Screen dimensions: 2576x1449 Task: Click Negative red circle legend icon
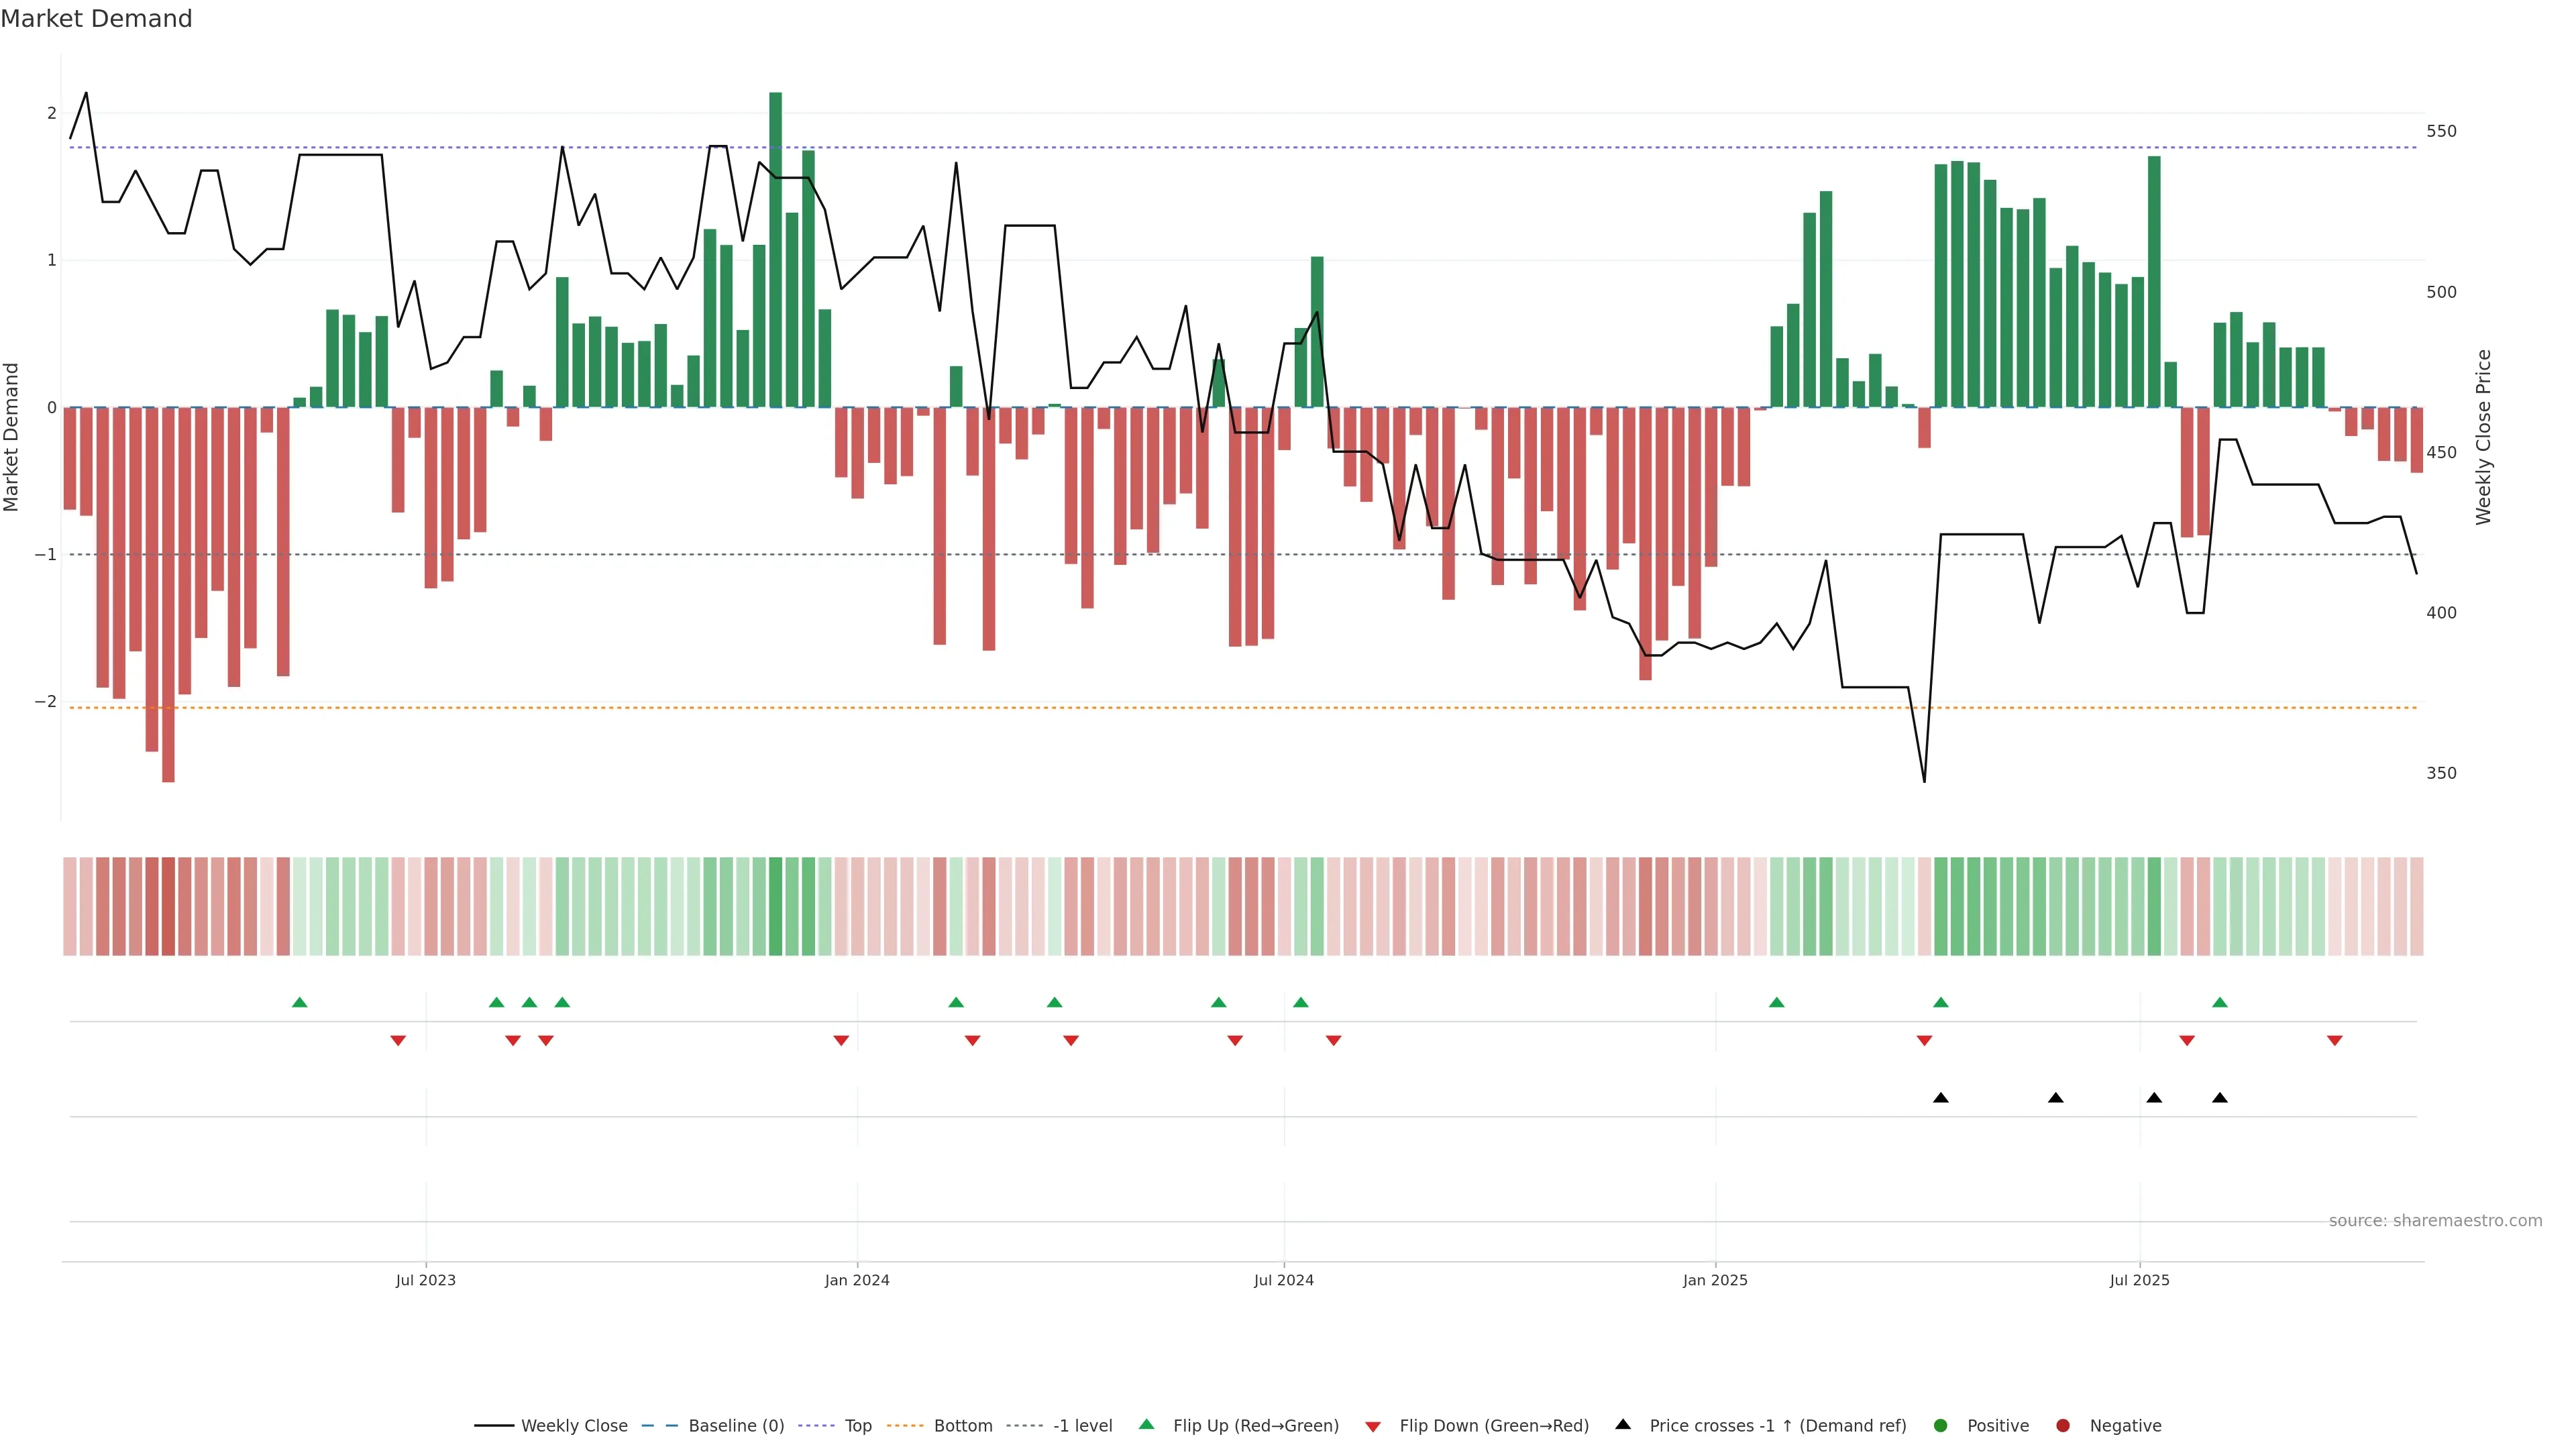[2063, 1426]
